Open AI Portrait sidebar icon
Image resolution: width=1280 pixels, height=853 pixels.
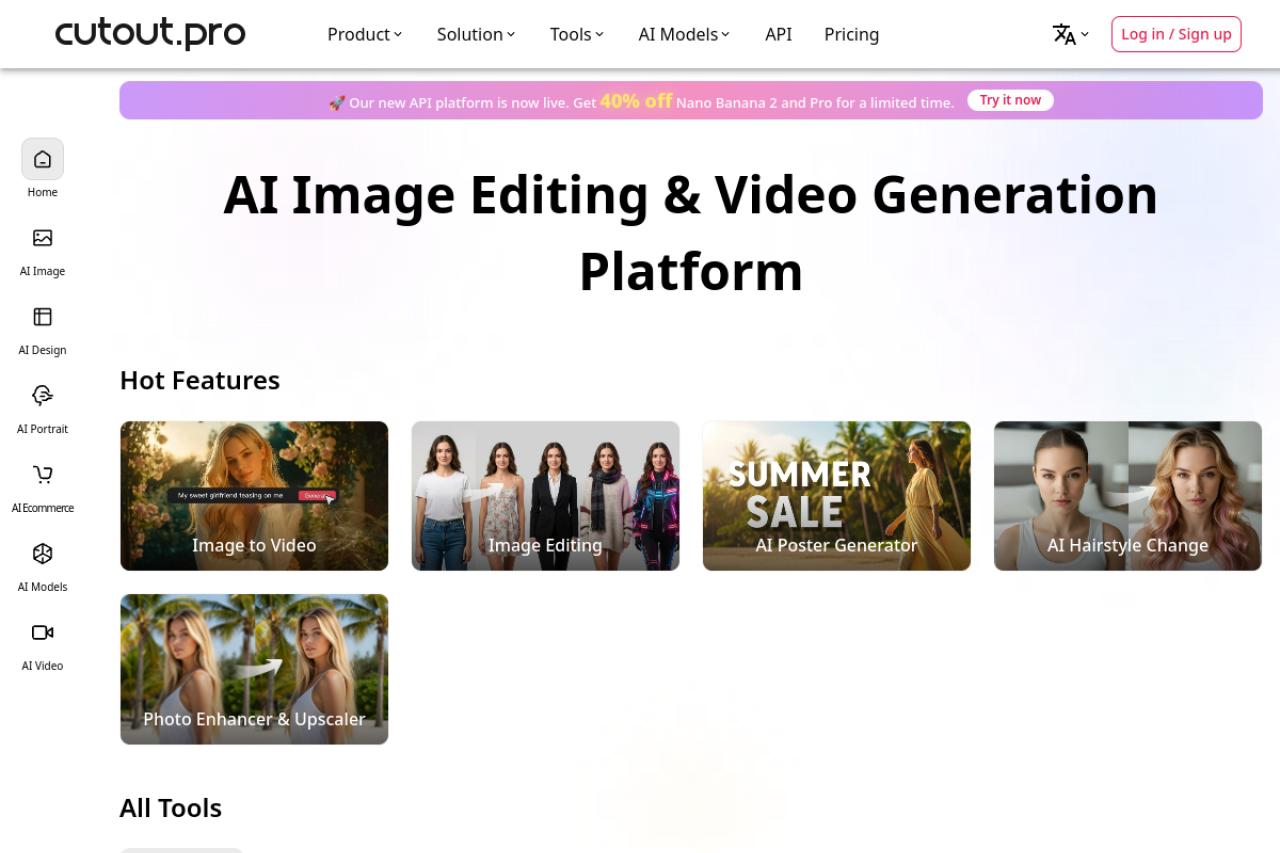click(x=42, y=396)
